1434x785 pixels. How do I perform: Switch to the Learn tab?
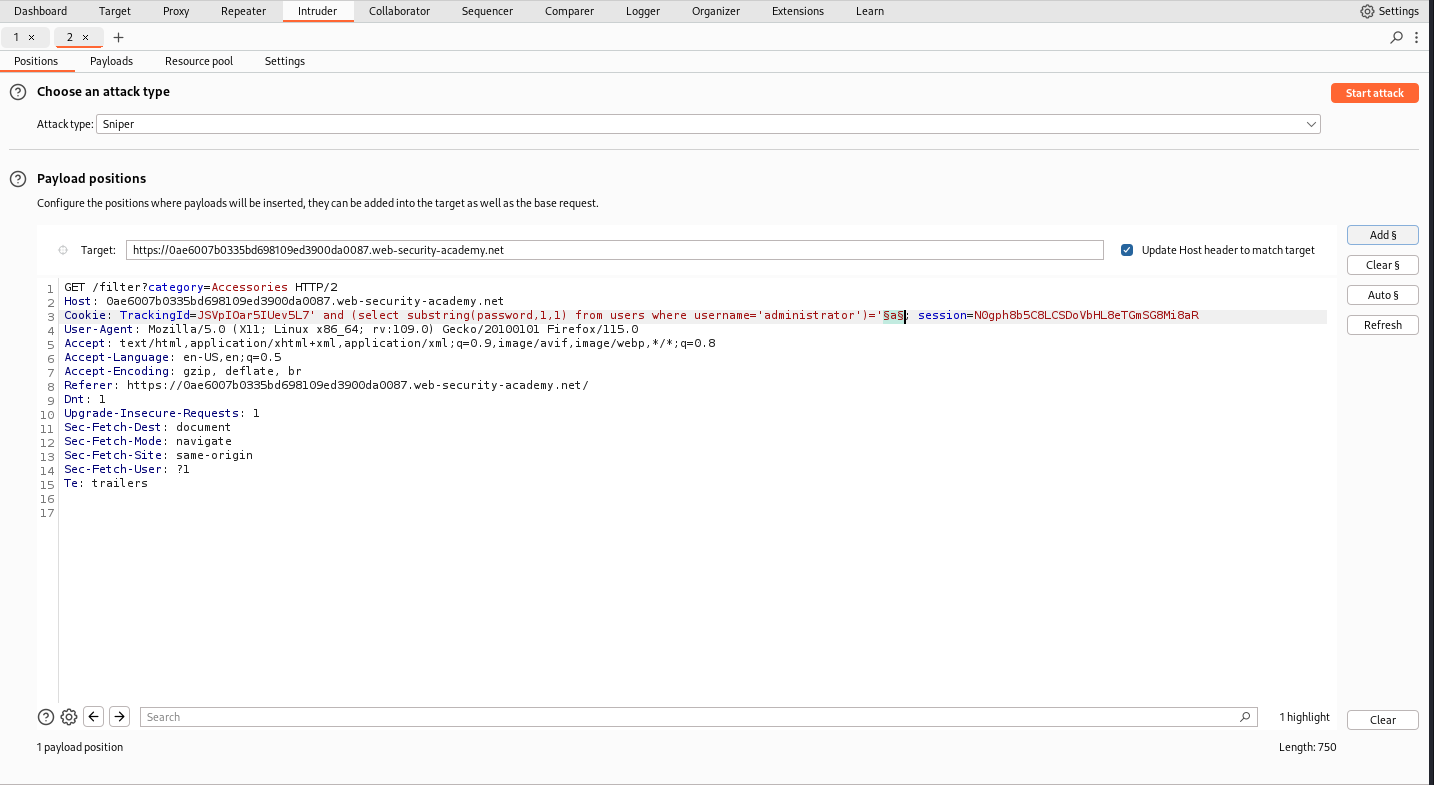pyautogui.click(x=870, y=11)
